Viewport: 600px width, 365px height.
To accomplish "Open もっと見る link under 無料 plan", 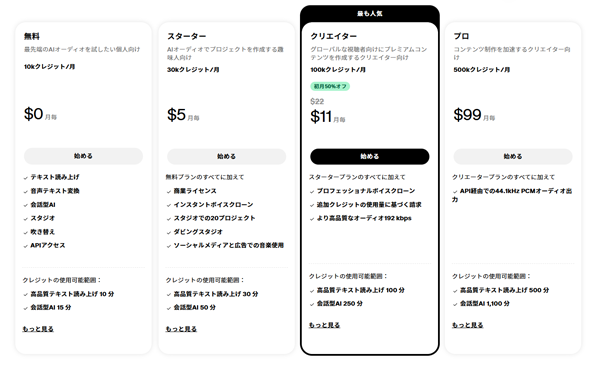I will [x=38, y=329].
